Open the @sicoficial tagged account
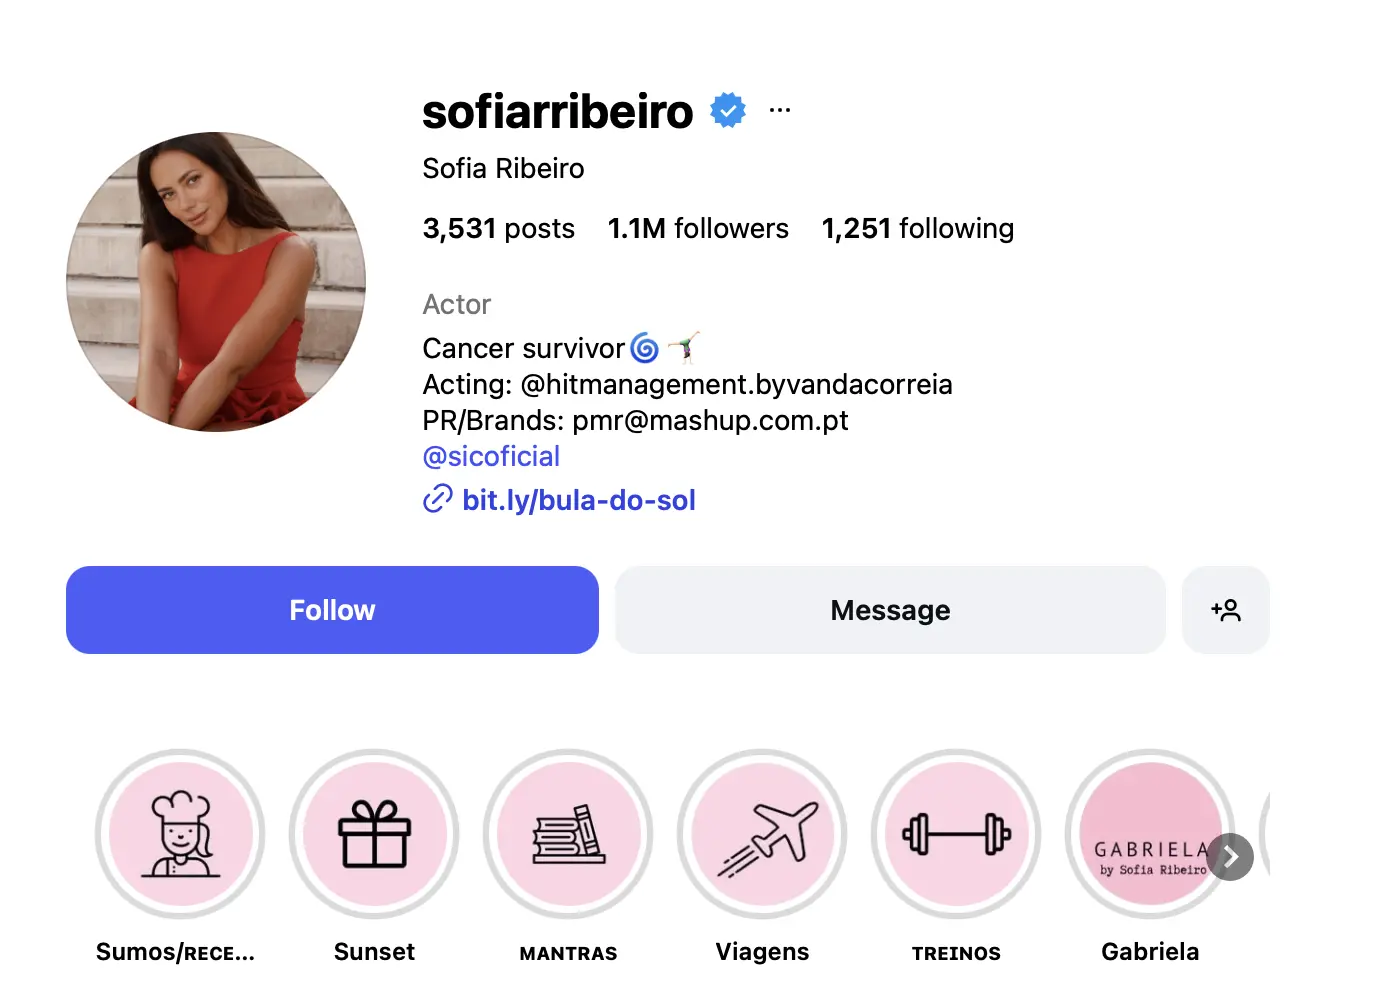The image size is (1374, 1002). [490, 456]
